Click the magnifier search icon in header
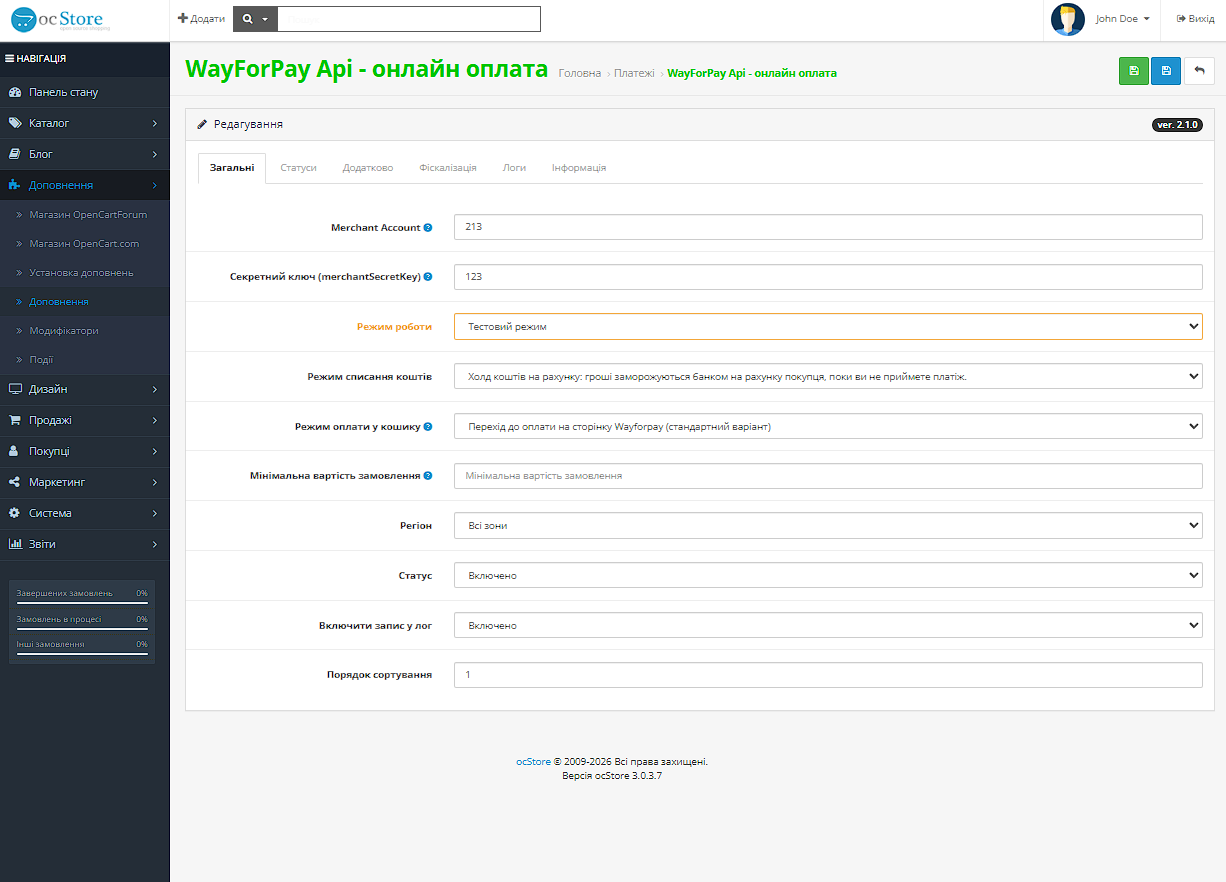The width and height of the screenshot is (1226, 882). pos(248,19)
